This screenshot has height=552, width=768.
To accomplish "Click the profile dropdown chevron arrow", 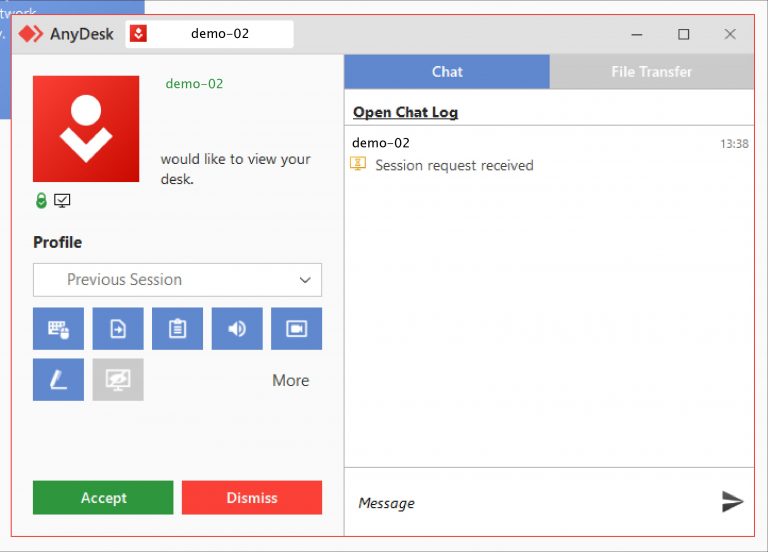I will [x=305, y=280].
